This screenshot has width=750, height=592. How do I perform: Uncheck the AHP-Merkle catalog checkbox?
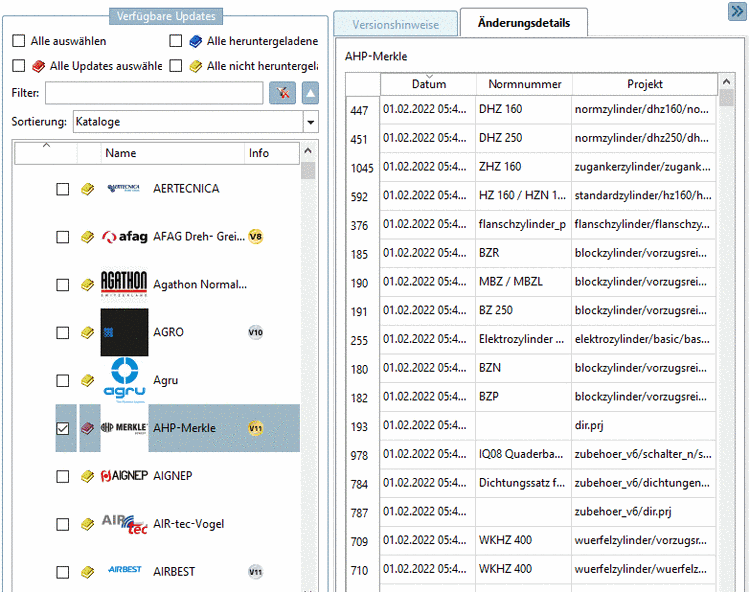[63, 428]
